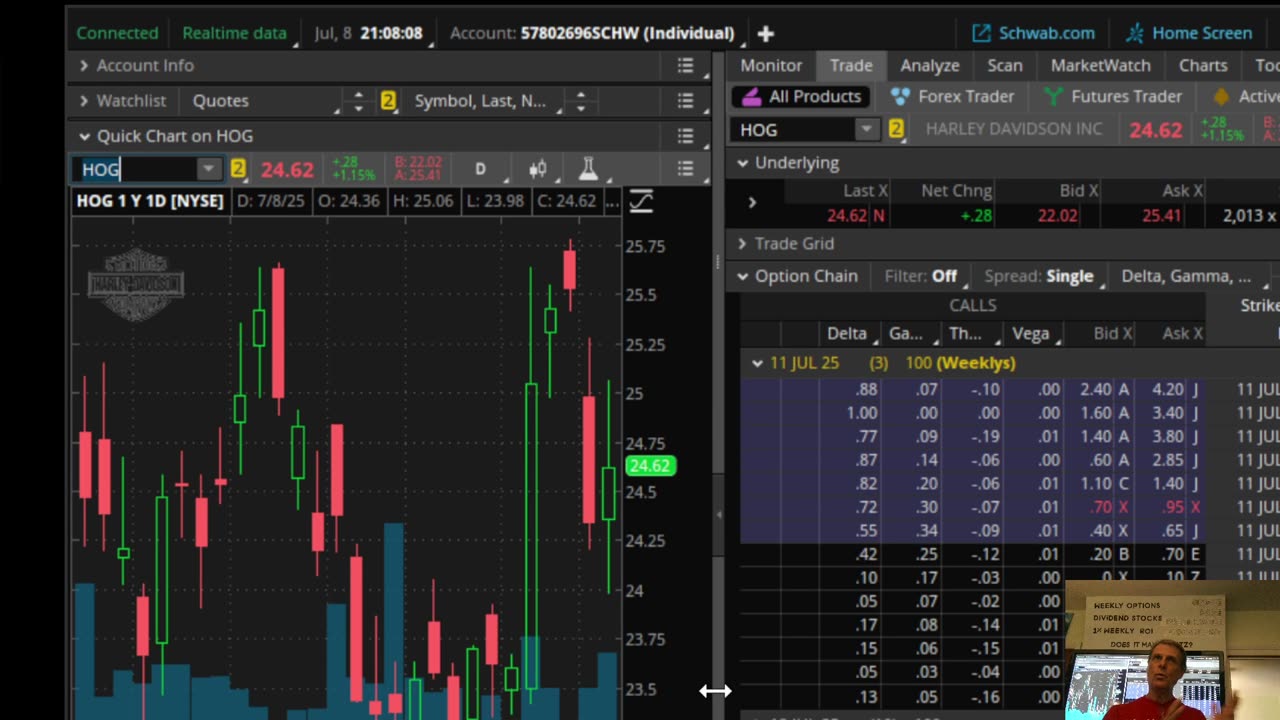Viewport: 1280px width, 720px height.
Task: Open chart studies flask icon
Action: pos(588,169)
